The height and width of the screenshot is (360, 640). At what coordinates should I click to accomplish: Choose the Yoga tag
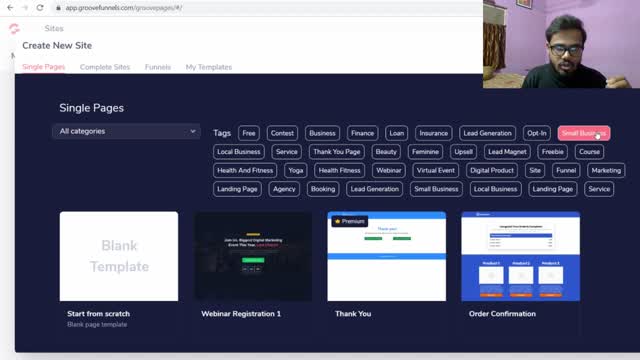(x=296, y=170)
